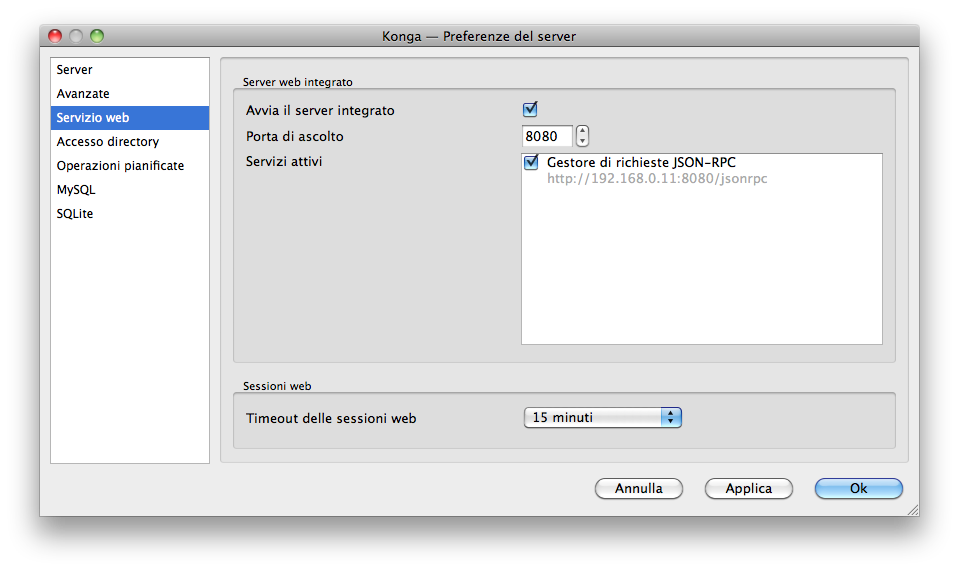
Task: Select Servizio web in sidebar
Action: click(92, 118)
